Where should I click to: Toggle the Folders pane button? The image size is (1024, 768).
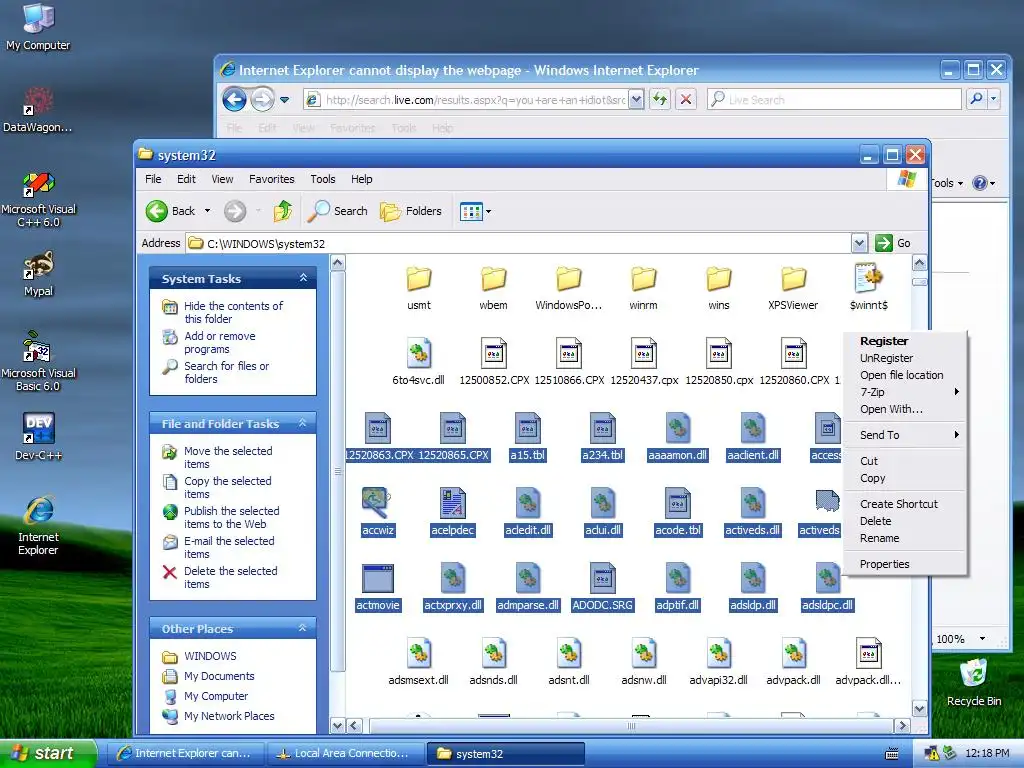click(411, 211)
